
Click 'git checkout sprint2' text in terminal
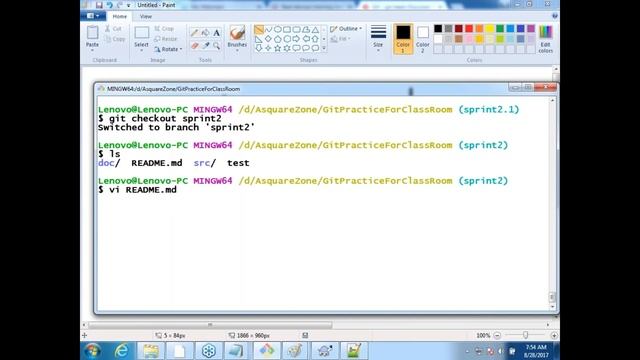click(x=165, y=118)
